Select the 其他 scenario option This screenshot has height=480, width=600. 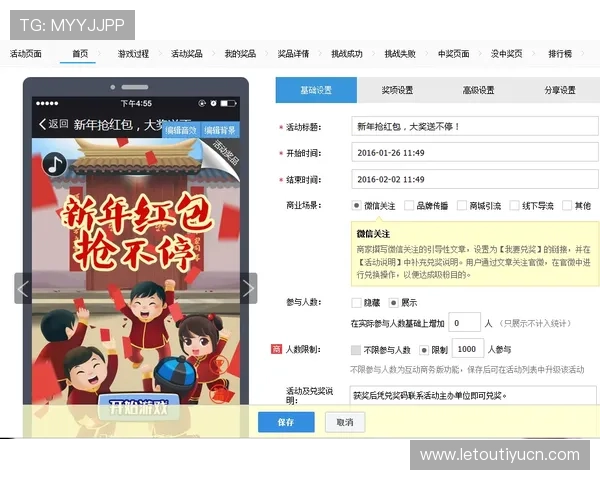(567, 206)
